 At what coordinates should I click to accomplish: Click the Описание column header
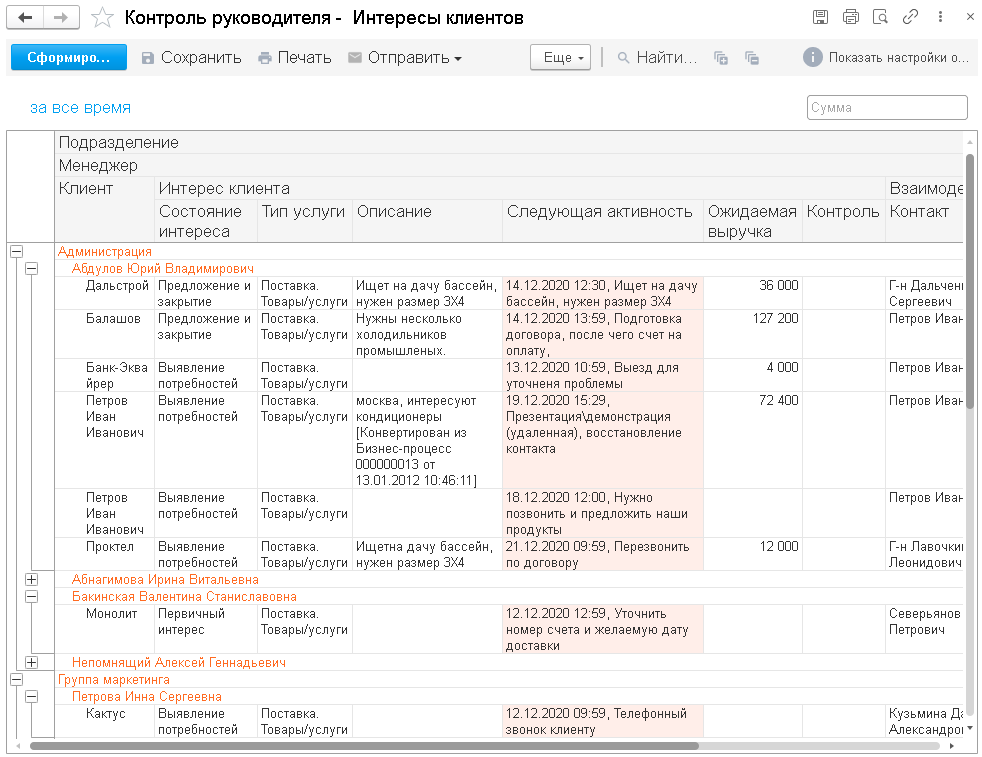[427, 221]
